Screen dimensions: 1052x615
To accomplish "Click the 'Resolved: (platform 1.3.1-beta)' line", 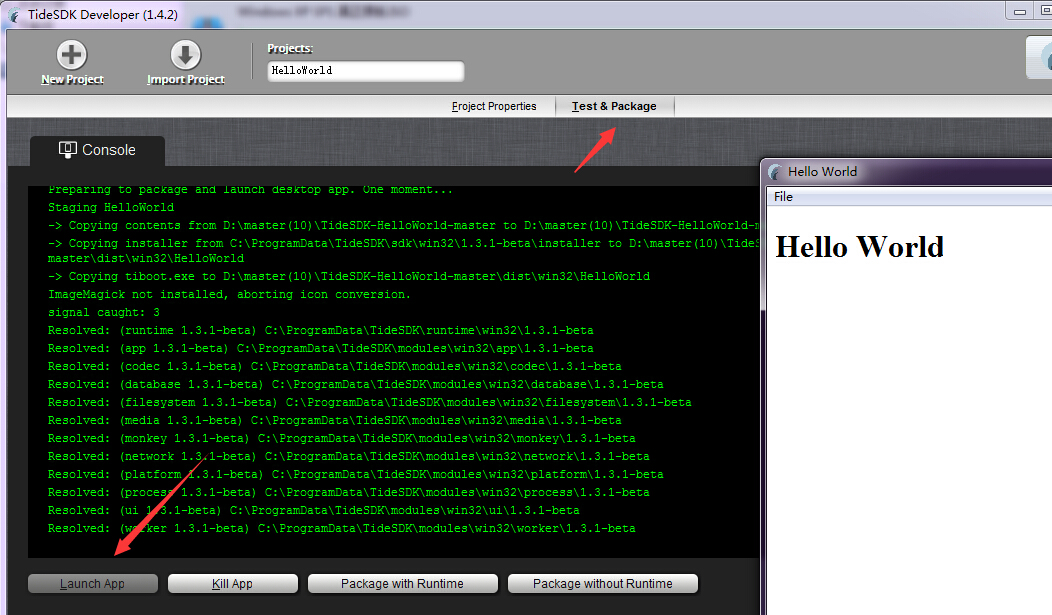I will (x=356, y=475).
